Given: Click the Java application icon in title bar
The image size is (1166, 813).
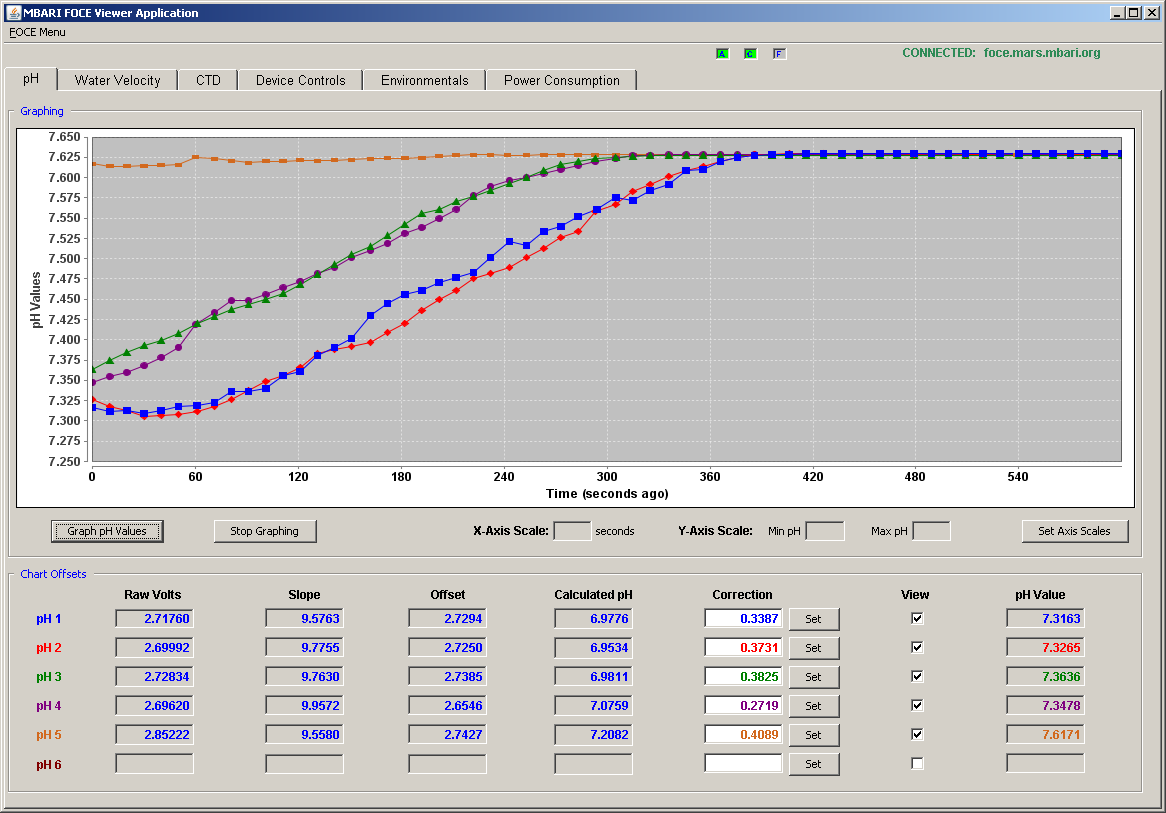Looking at the screenshot, I should (13, 13).
